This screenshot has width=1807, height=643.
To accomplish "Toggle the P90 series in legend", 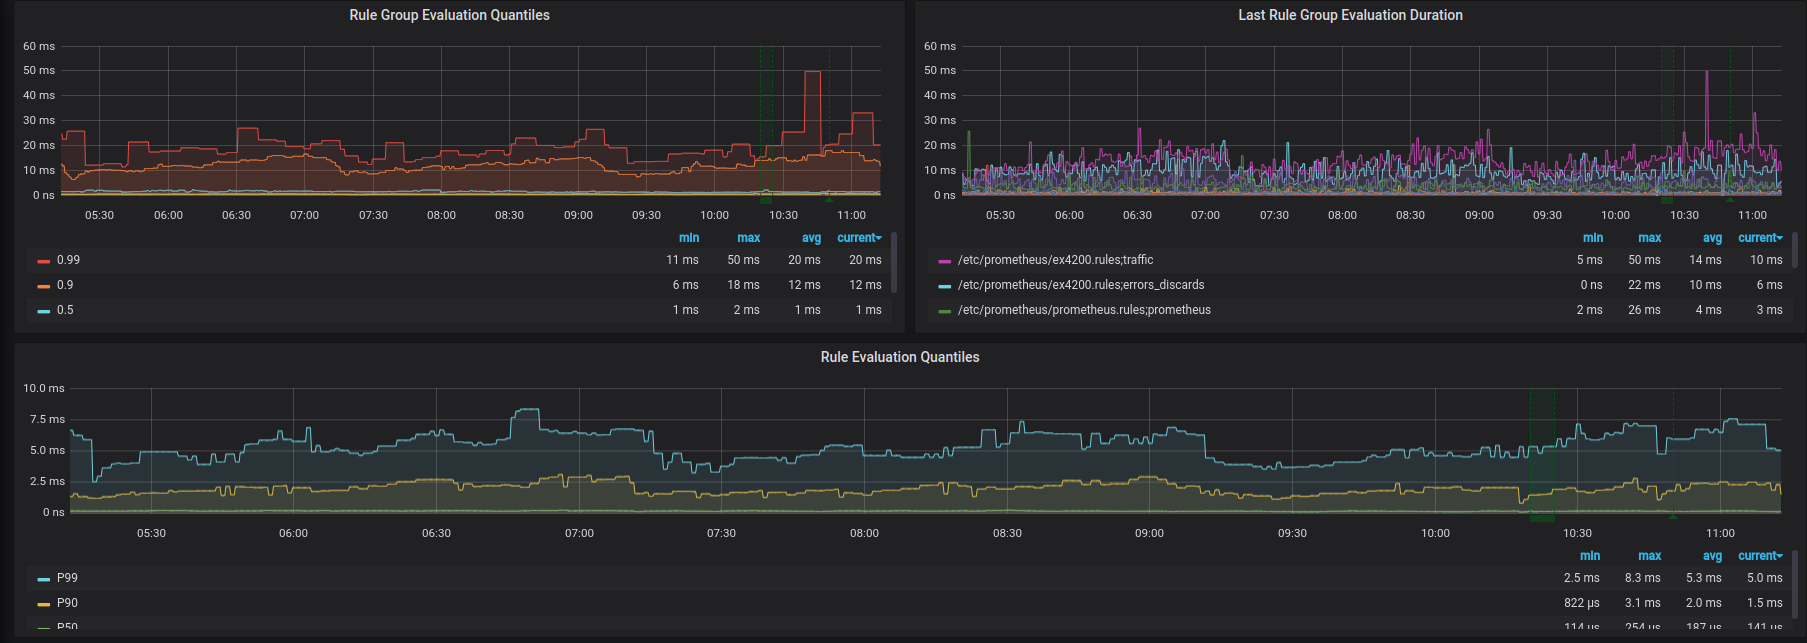I will 67,603.
